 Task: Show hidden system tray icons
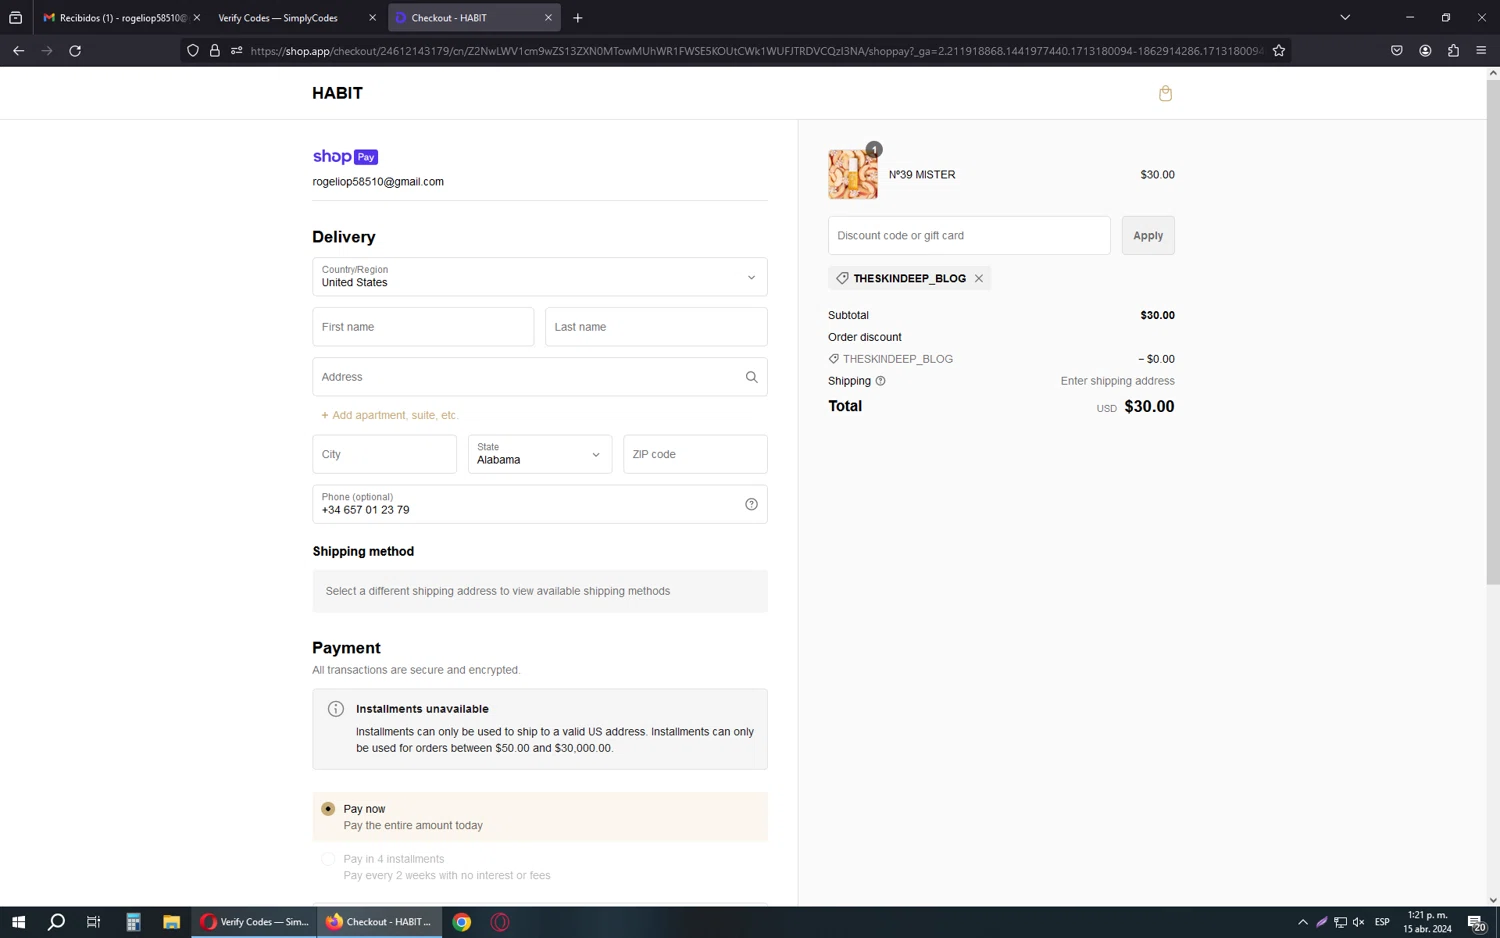[x=1302, y=922]
